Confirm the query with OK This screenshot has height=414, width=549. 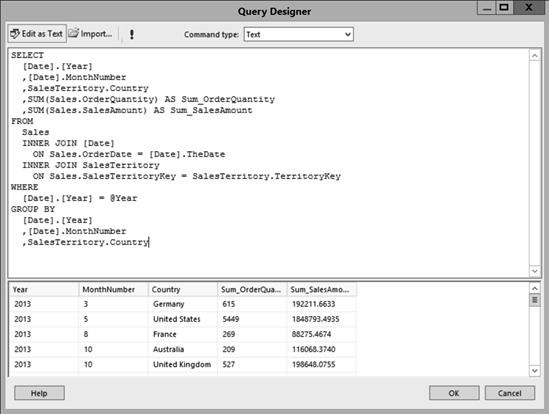tap(454, 393)
